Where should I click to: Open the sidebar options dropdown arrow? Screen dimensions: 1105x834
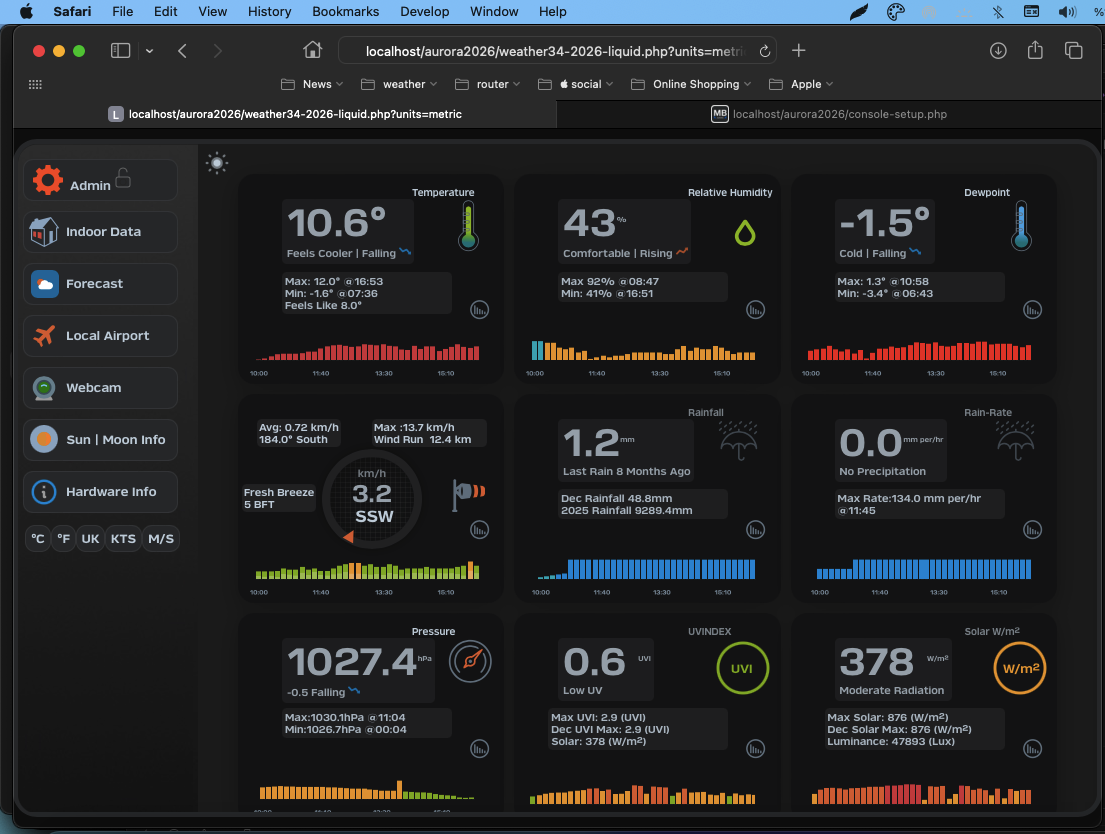149,51
